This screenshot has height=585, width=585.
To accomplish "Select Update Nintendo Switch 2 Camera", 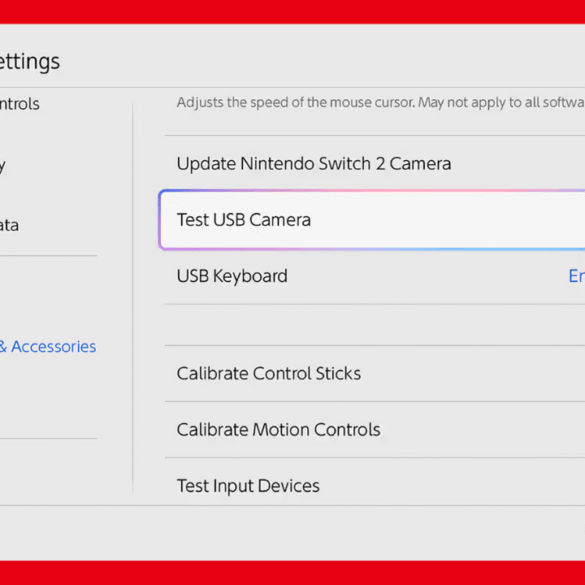I will coord(375,163).
